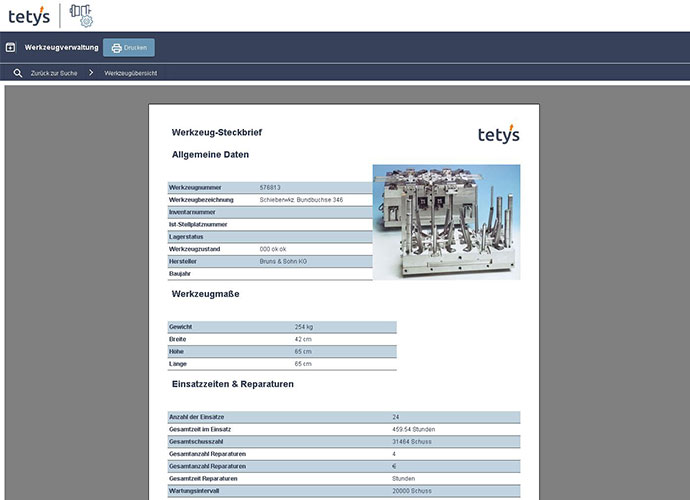Select the Hersteller label
This screenshot has width=690, height=500.
point(183,261)
